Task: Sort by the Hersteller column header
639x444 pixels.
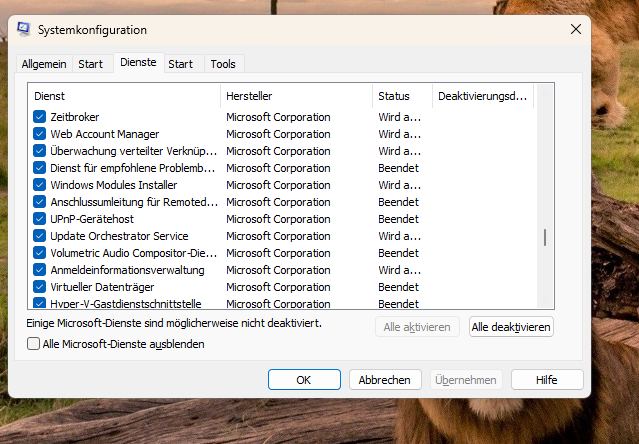Action: pyautogui.click(x=296, y=96)
